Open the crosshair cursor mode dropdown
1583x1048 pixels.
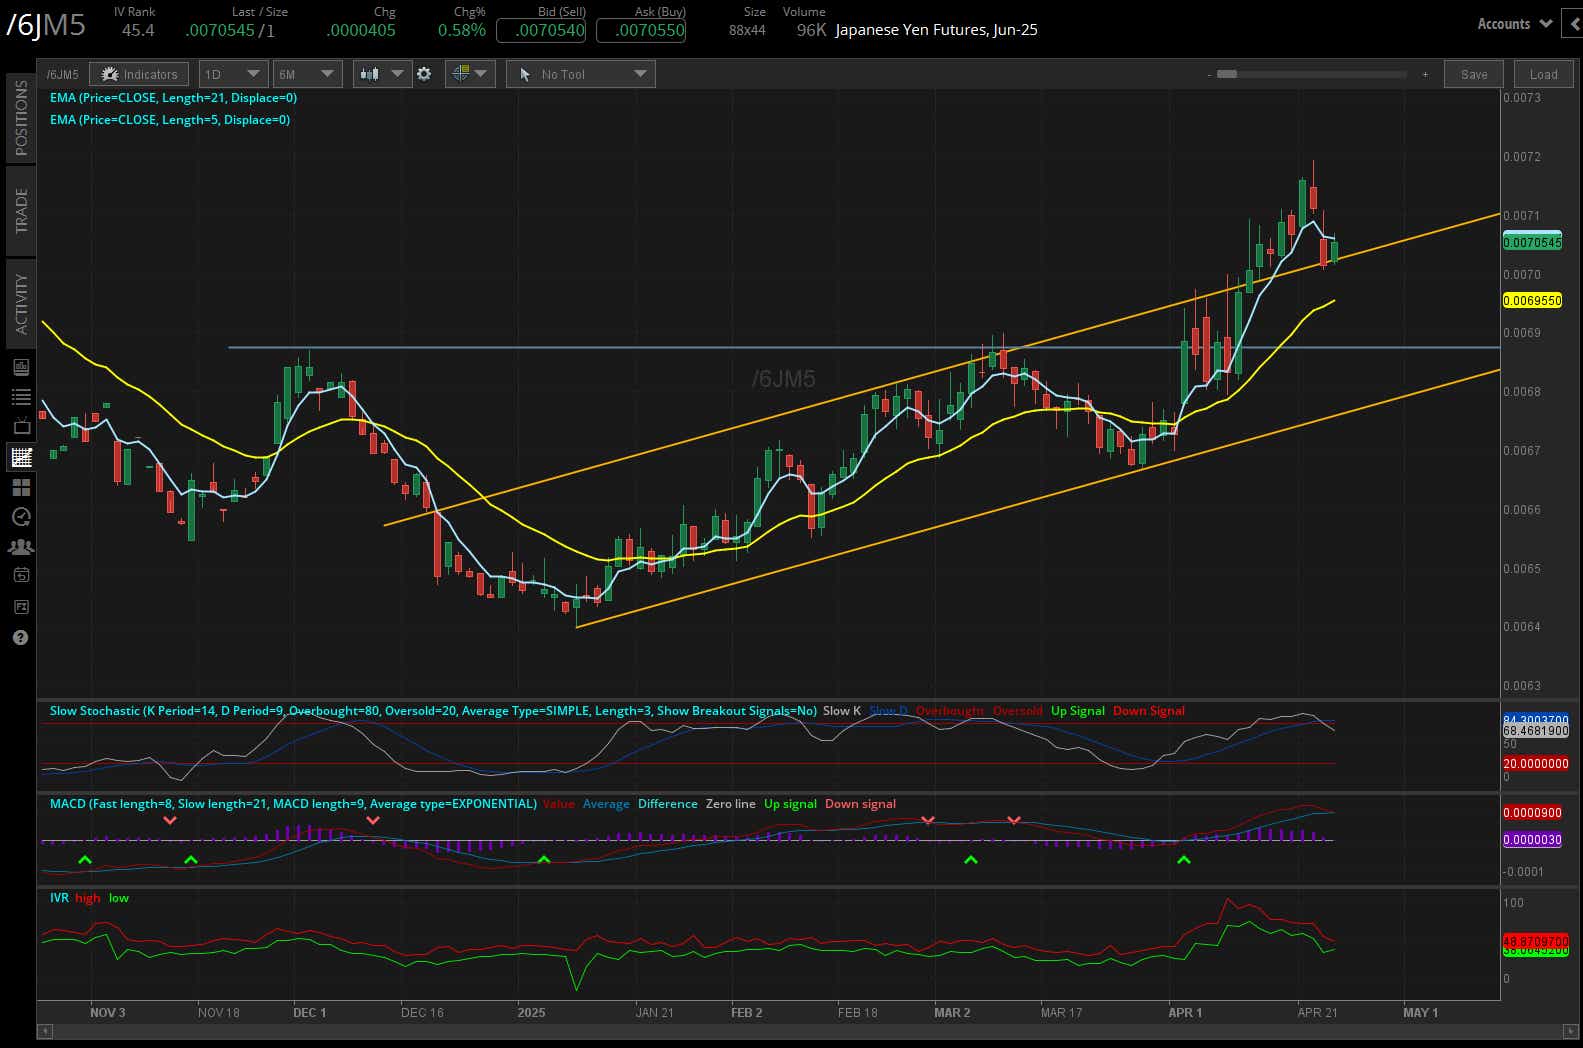[468, 74]
